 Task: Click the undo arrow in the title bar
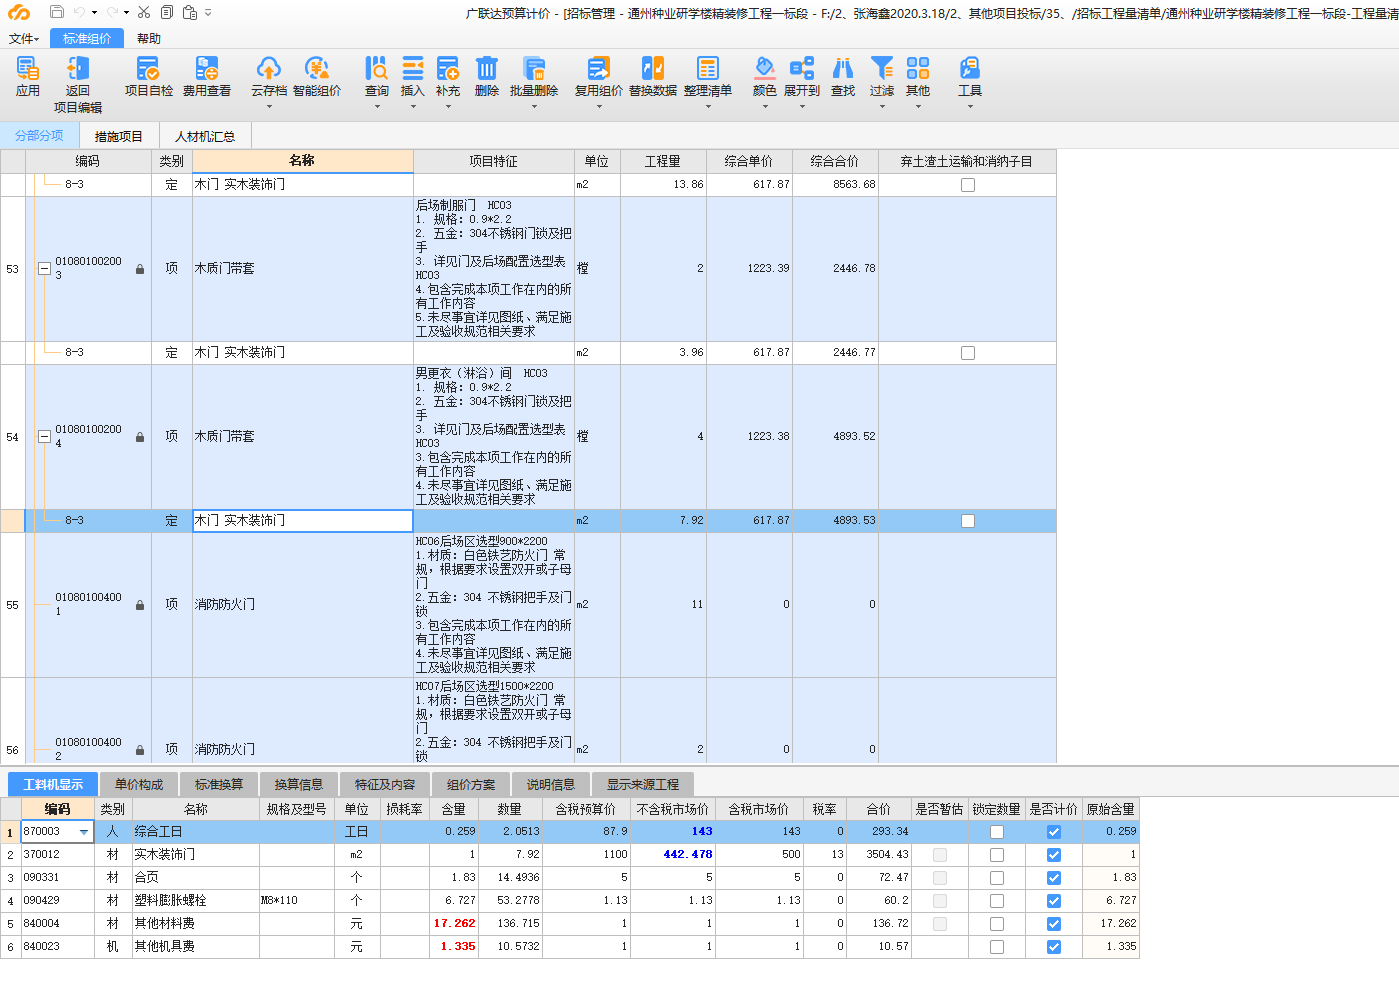click(79, 12)
